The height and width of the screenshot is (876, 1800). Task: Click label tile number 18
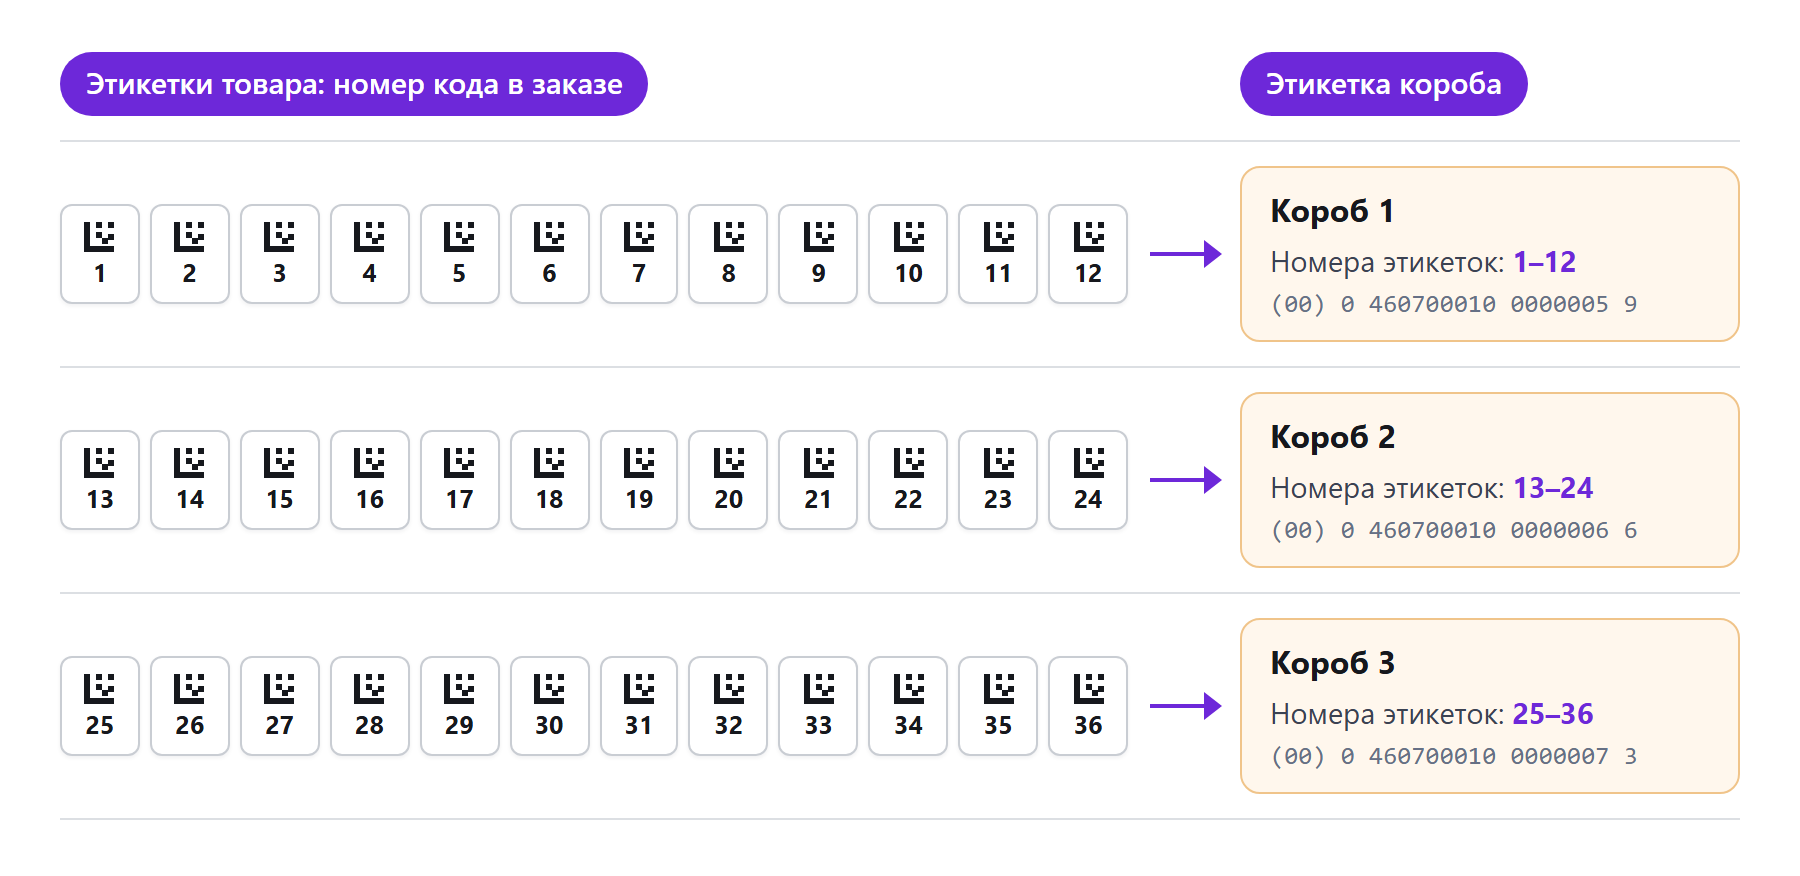[549, 480]
